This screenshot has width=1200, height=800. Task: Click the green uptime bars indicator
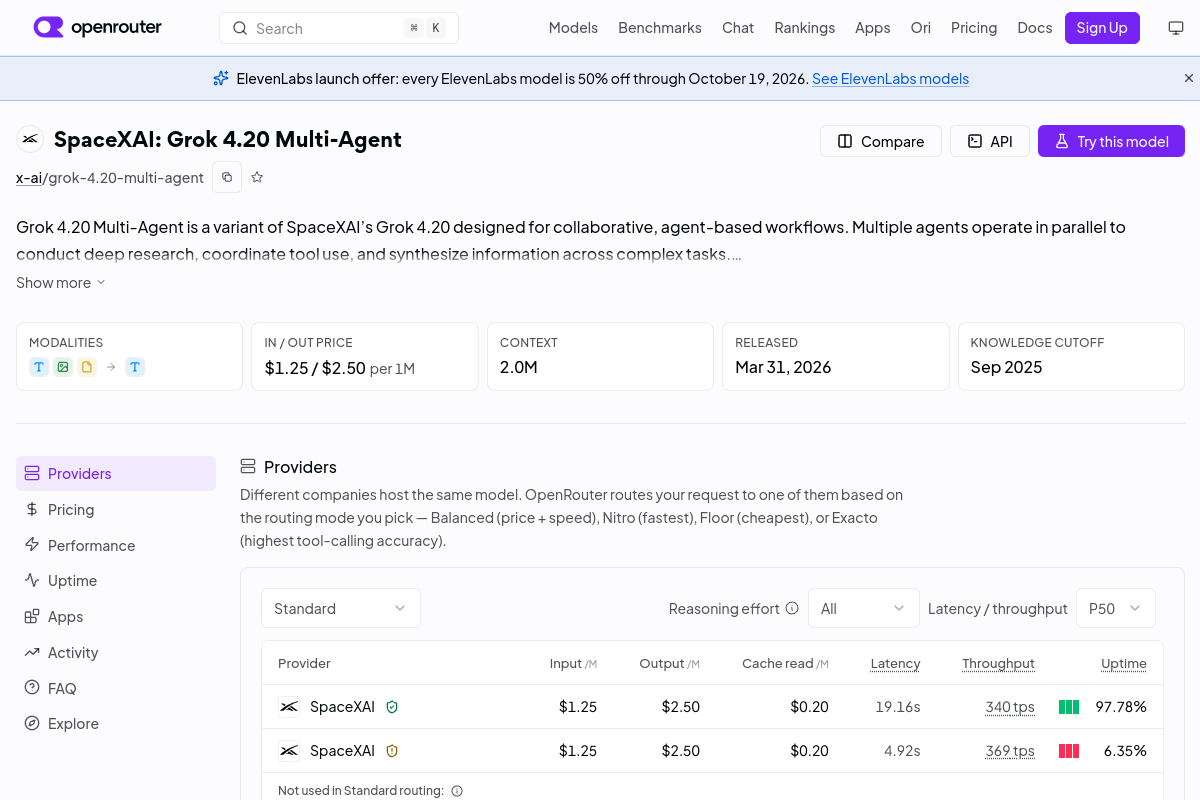point(1069,707)
